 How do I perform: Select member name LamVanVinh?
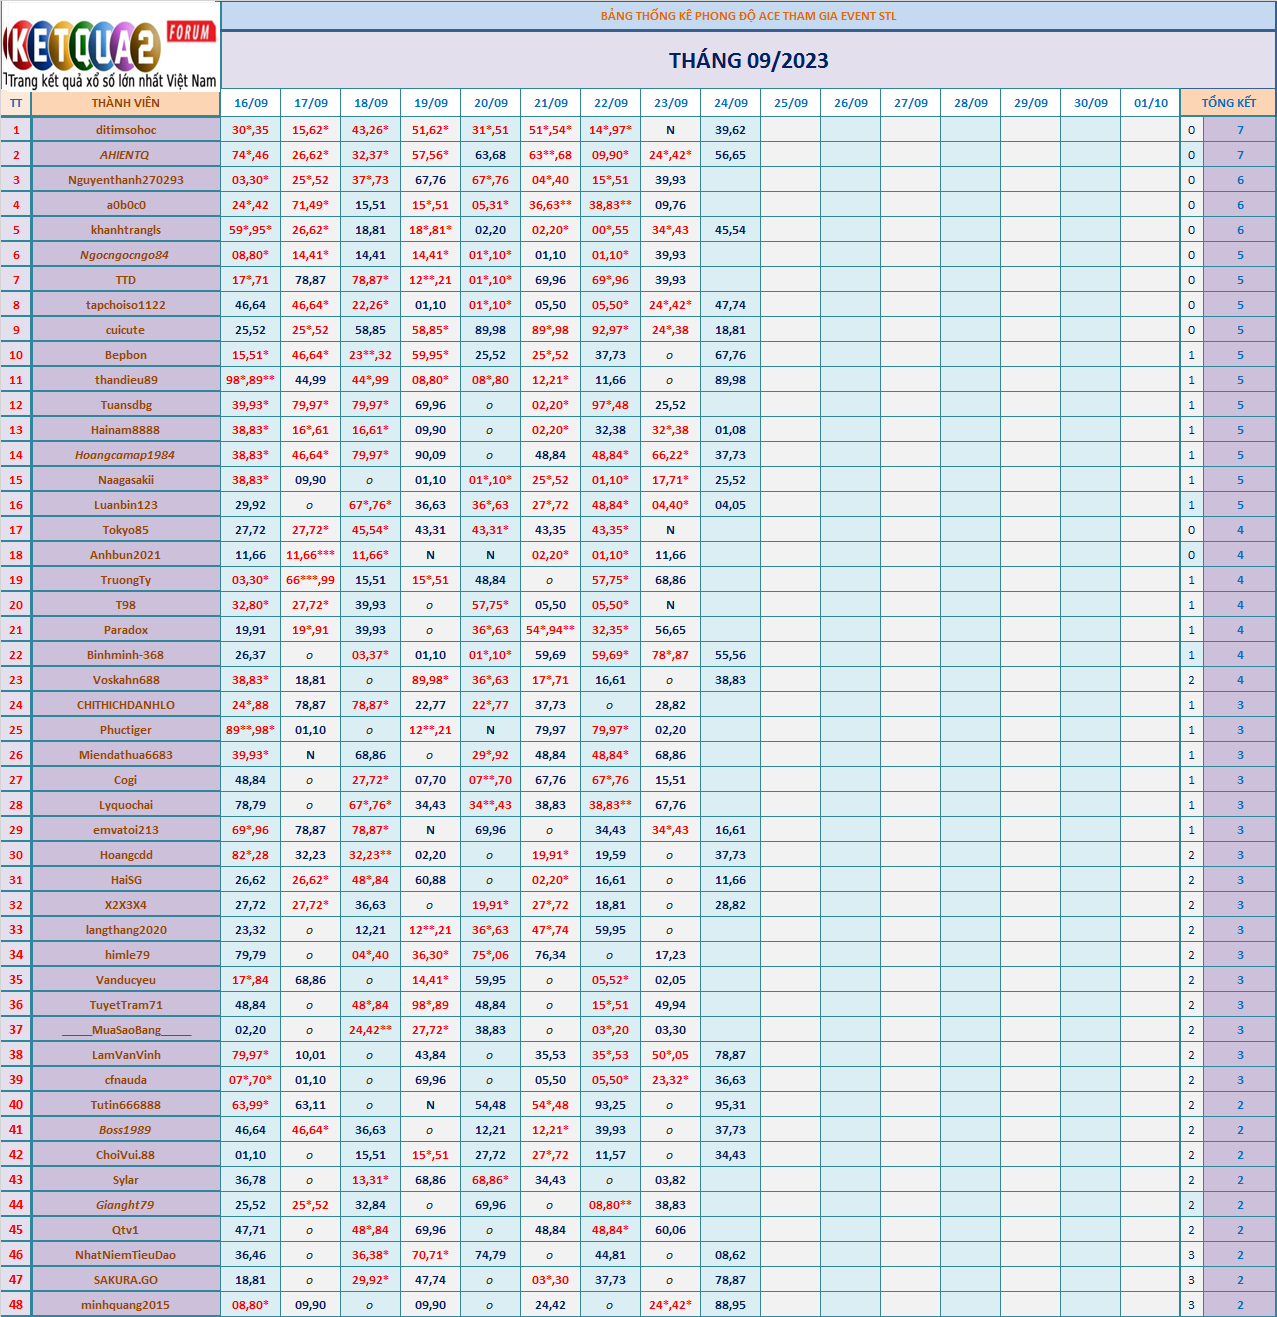click(x=126, y=1055)
